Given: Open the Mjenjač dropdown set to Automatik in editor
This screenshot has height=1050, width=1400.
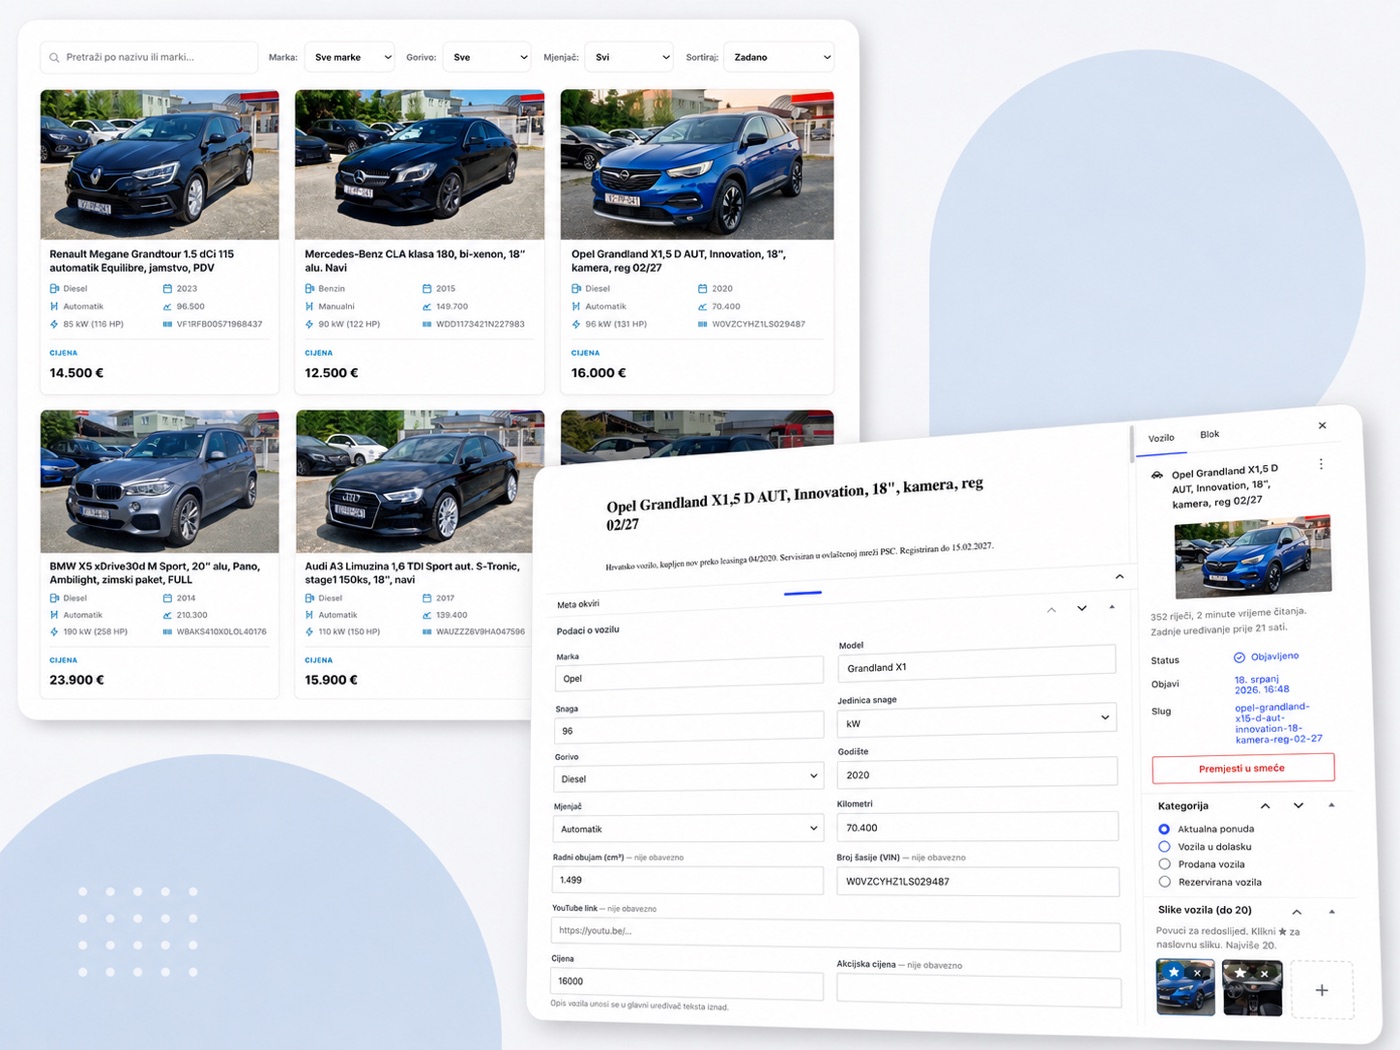Looking at the screenshot, I should pos(687,829).
